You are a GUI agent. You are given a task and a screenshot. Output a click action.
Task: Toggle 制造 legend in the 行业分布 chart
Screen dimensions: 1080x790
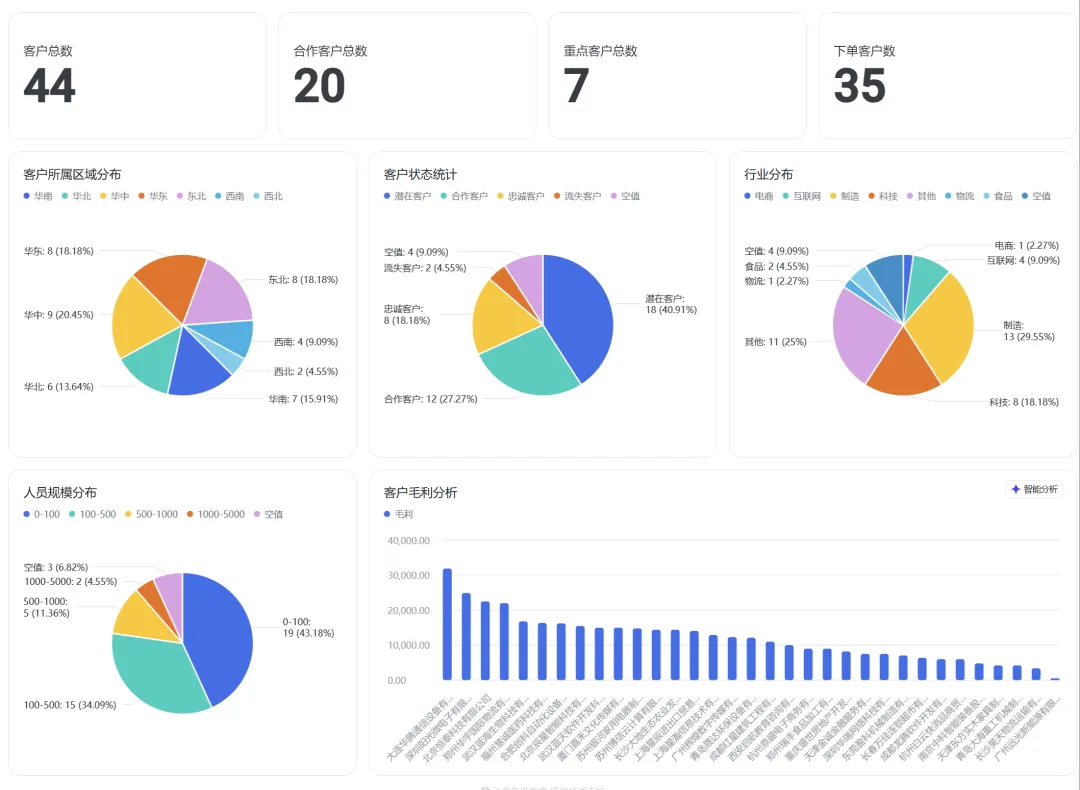844,196
